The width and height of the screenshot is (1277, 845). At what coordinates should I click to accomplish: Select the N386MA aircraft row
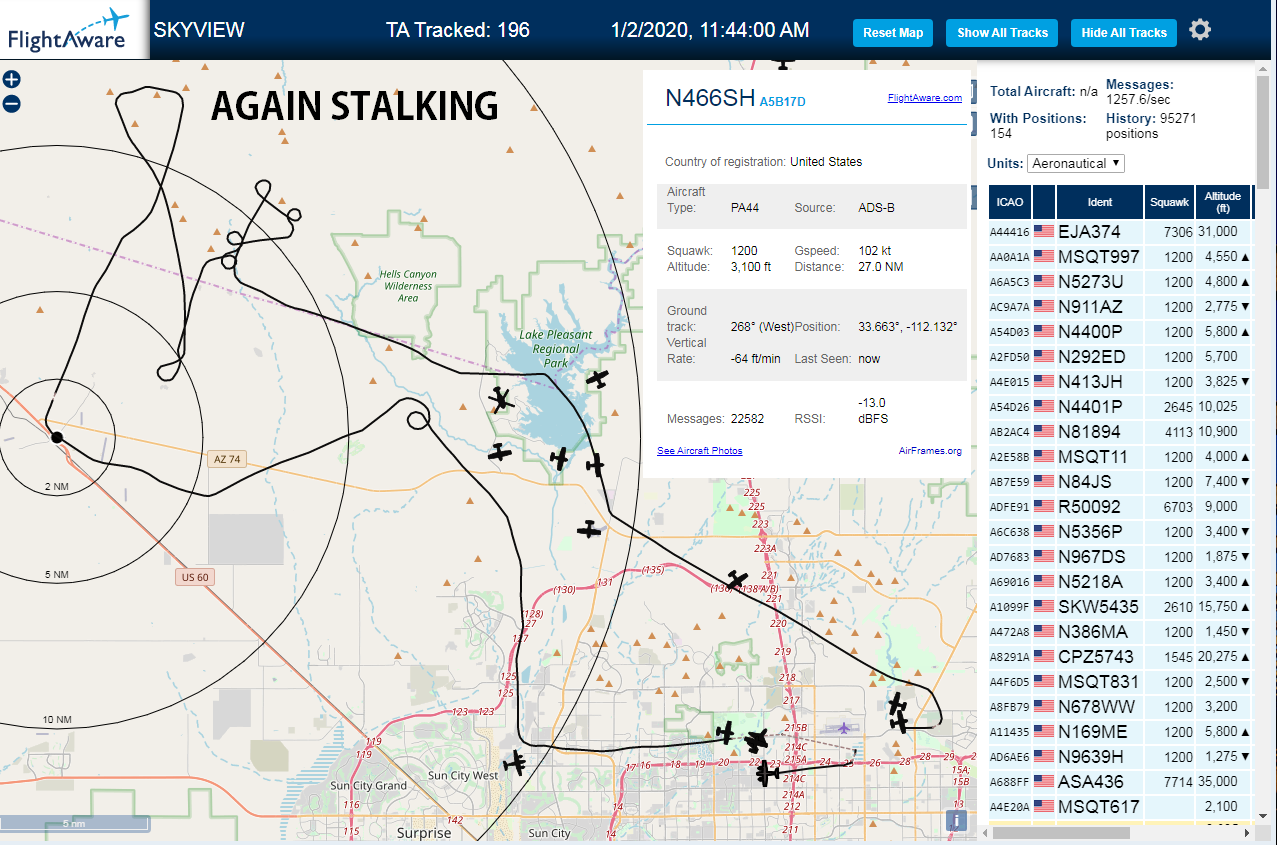coord(1122,631)
